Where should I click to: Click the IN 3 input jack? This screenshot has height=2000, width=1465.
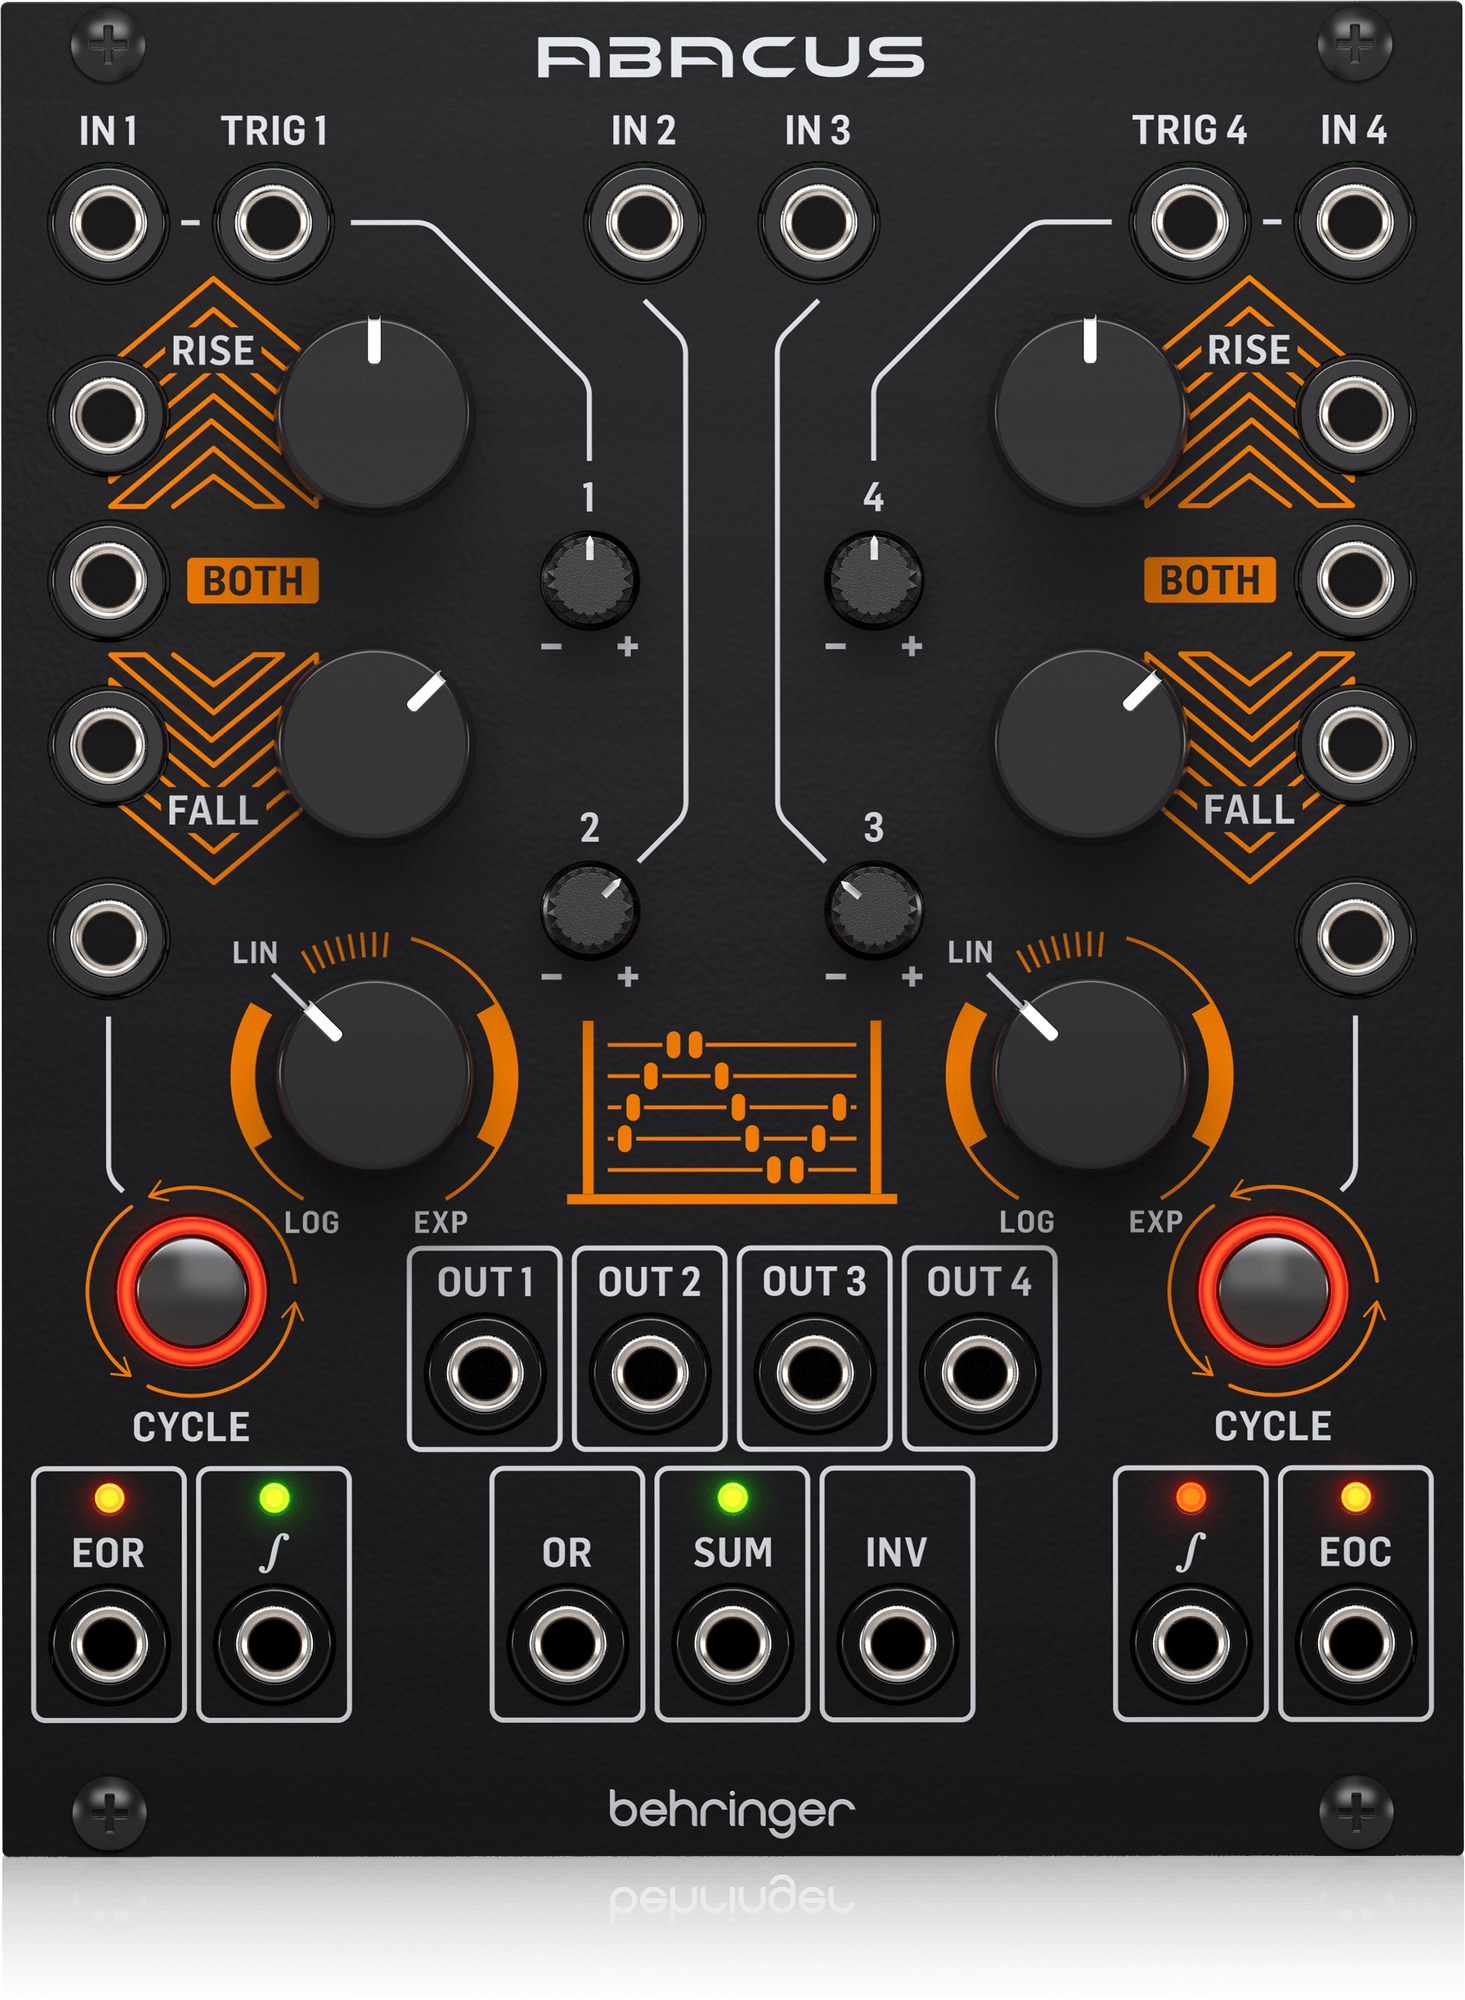818,222
